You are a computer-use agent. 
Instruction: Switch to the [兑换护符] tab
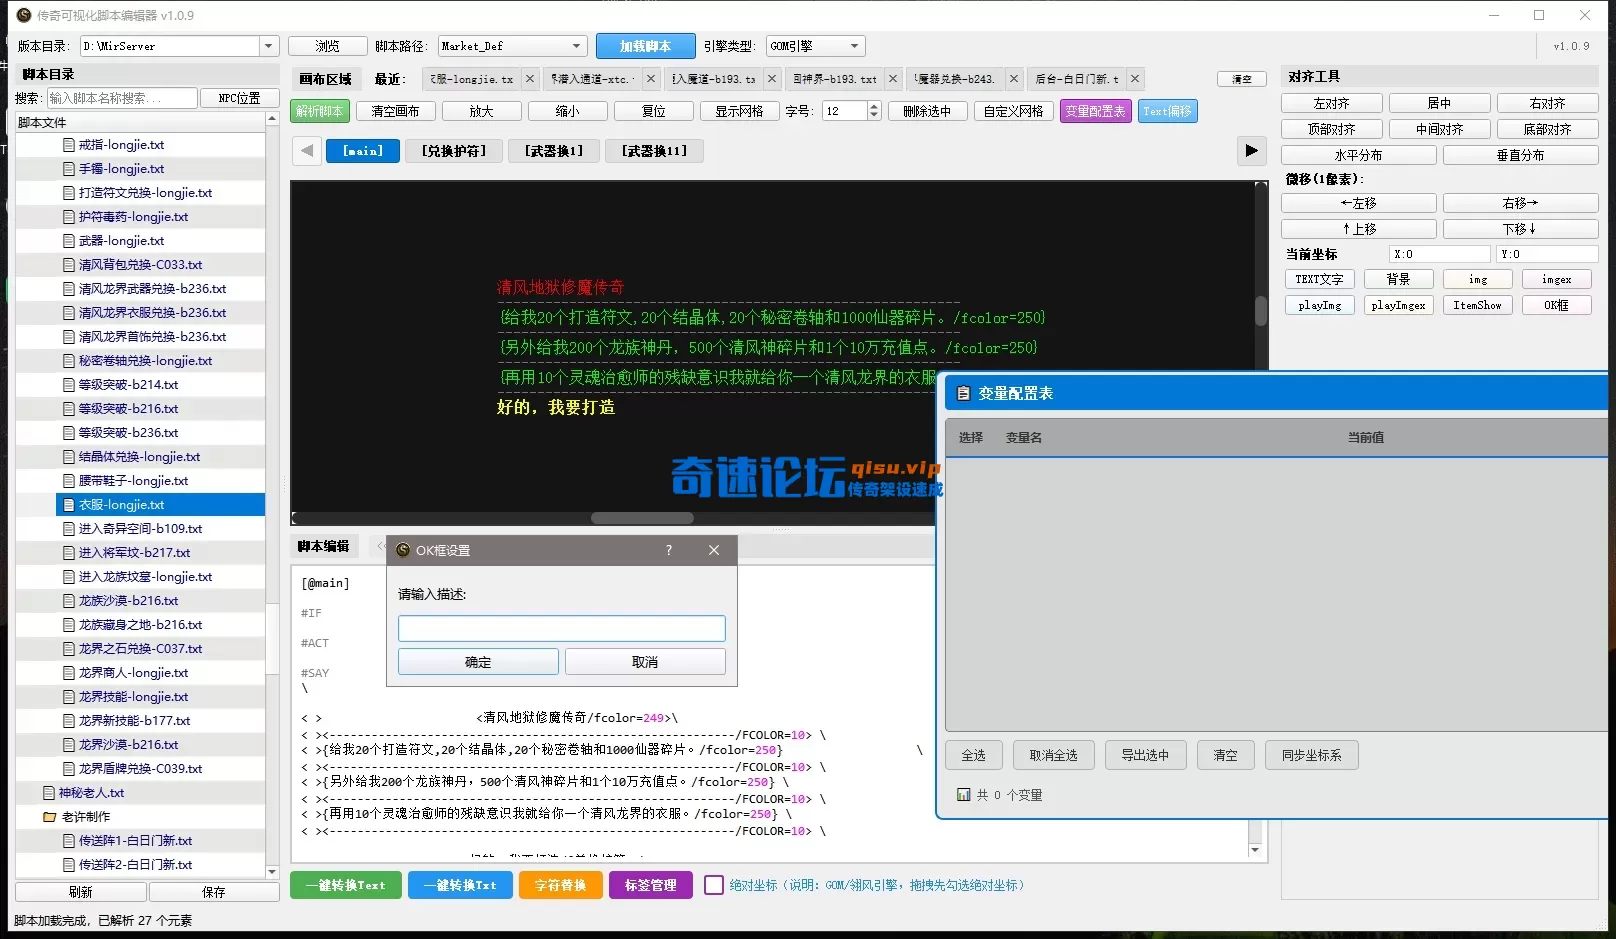coord(454,151)
